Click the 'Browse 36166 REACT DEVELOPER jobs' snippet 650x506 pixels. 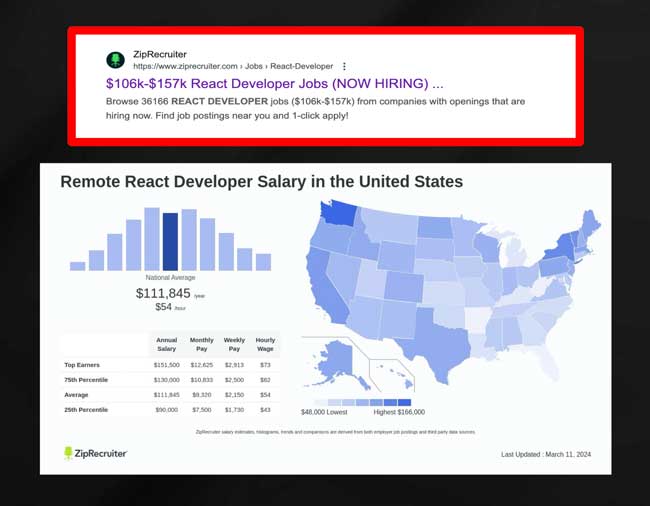pos(315,109)
